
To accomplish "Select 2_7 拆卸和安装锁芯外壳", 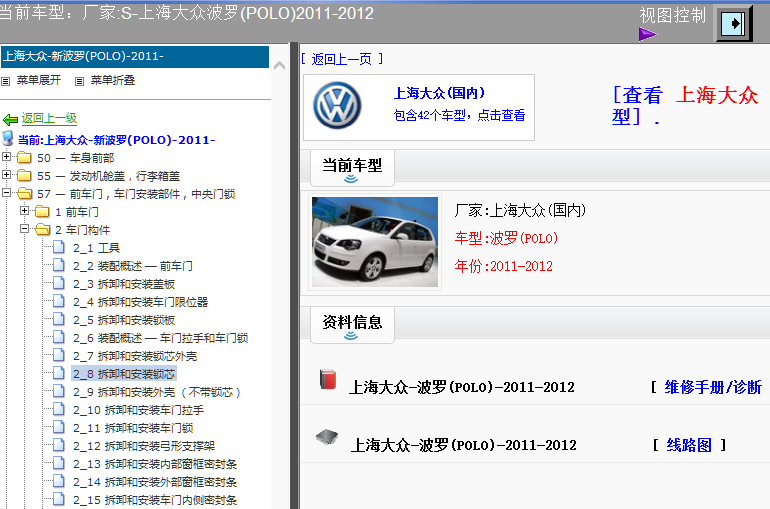I will (135, 356).
